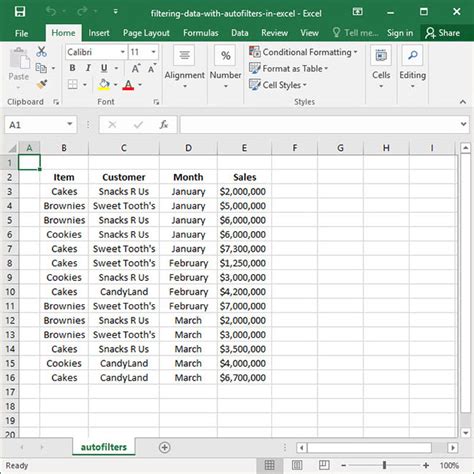Open Clipboard dialog launcher icon
Viewport: 474px width, 474px height.
56,102
